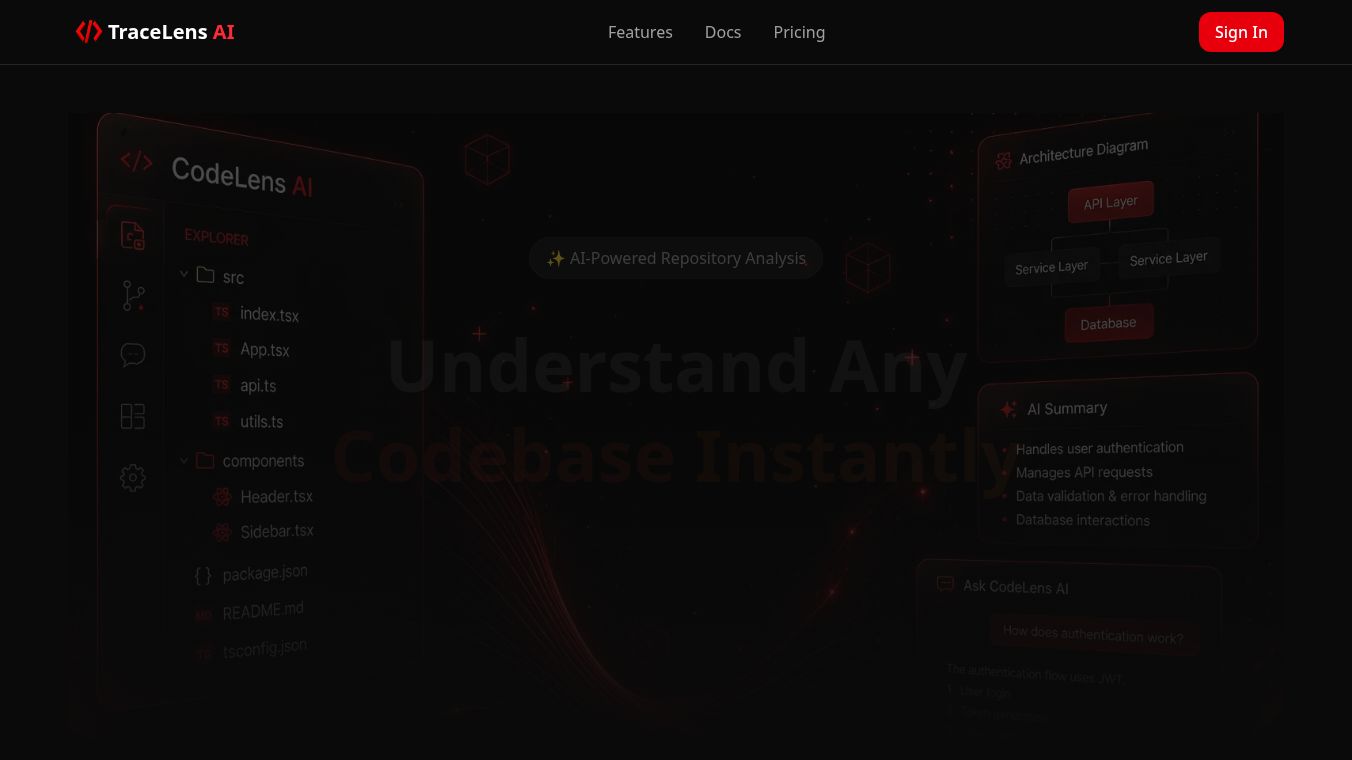
Task: Click the Architecture Diagram panel icon
Action: pos(1003,161)
